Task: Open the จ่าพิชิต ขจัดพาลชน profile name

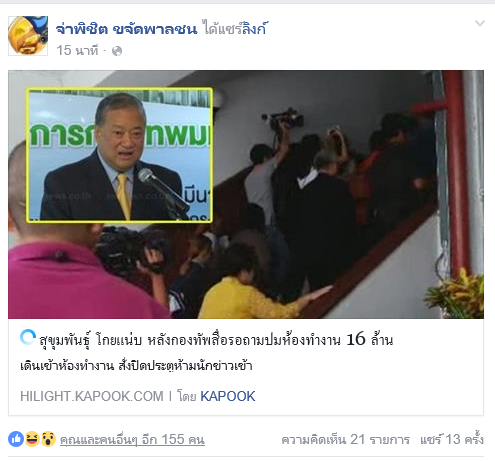Action: tap(127, 29)
